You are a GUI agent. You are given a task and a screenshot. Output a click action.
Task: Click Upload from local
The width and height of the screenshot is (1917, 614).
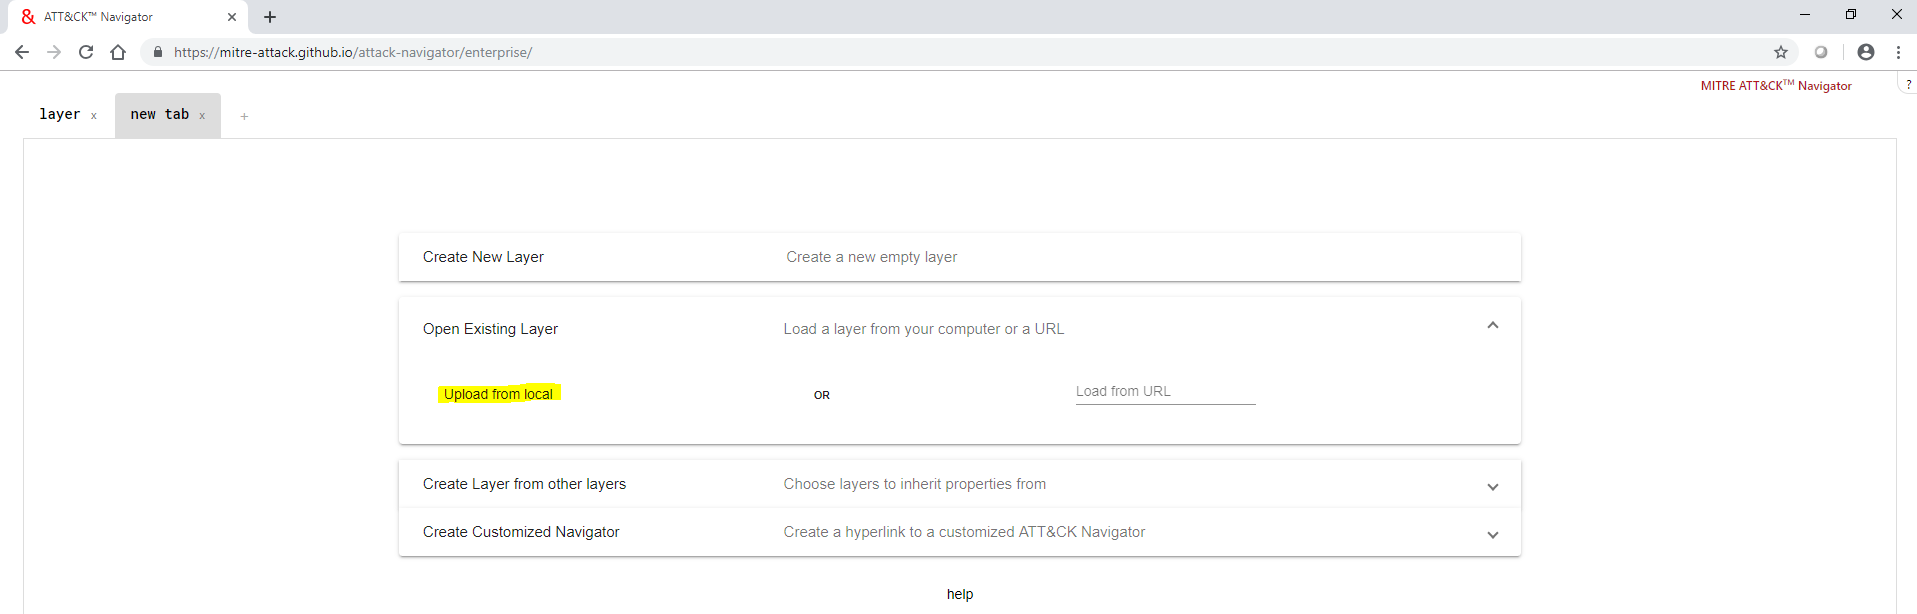click(498, 394)
